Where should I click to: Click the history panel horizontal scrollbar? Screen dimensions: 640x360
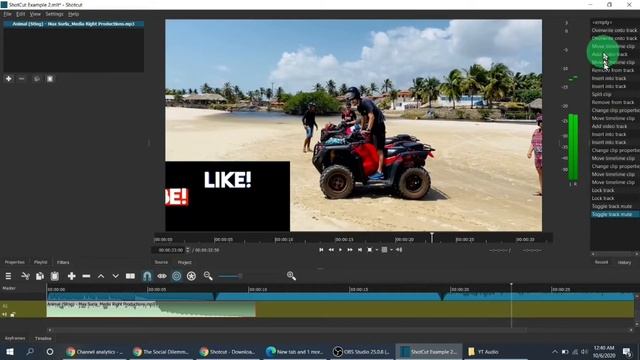point(615,253)
